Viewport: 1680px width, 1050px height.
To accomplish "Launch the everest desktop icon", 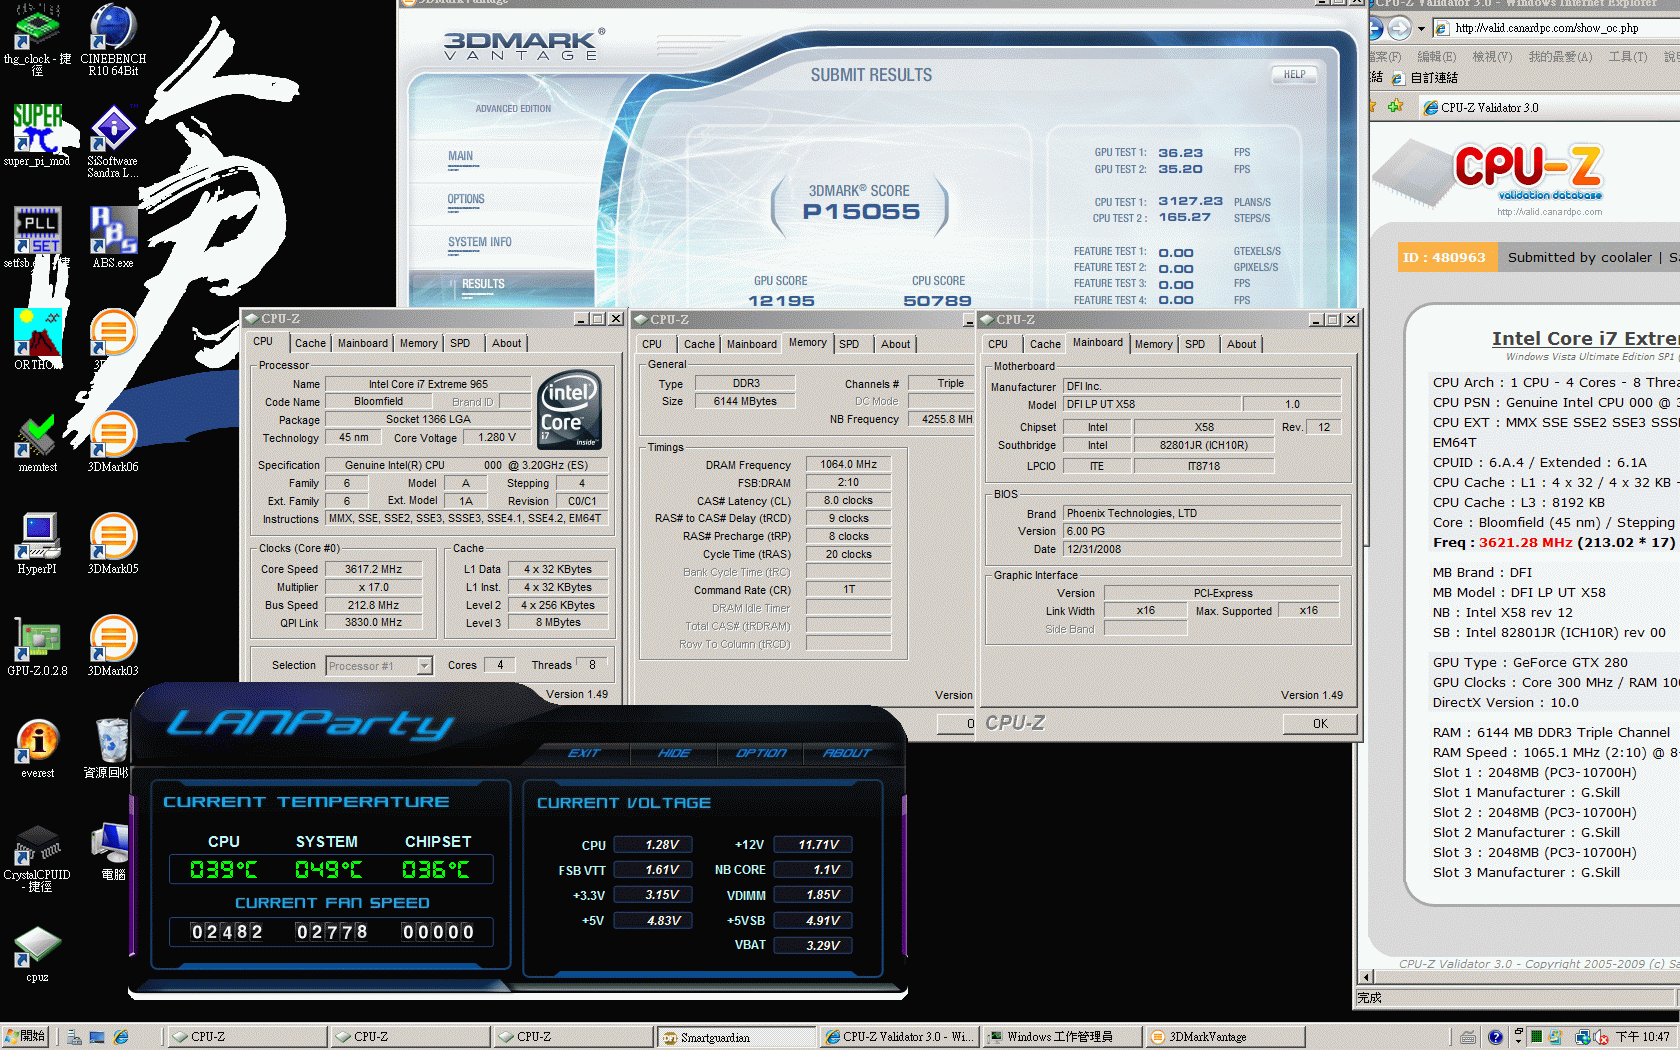I will tap(37, 743).
